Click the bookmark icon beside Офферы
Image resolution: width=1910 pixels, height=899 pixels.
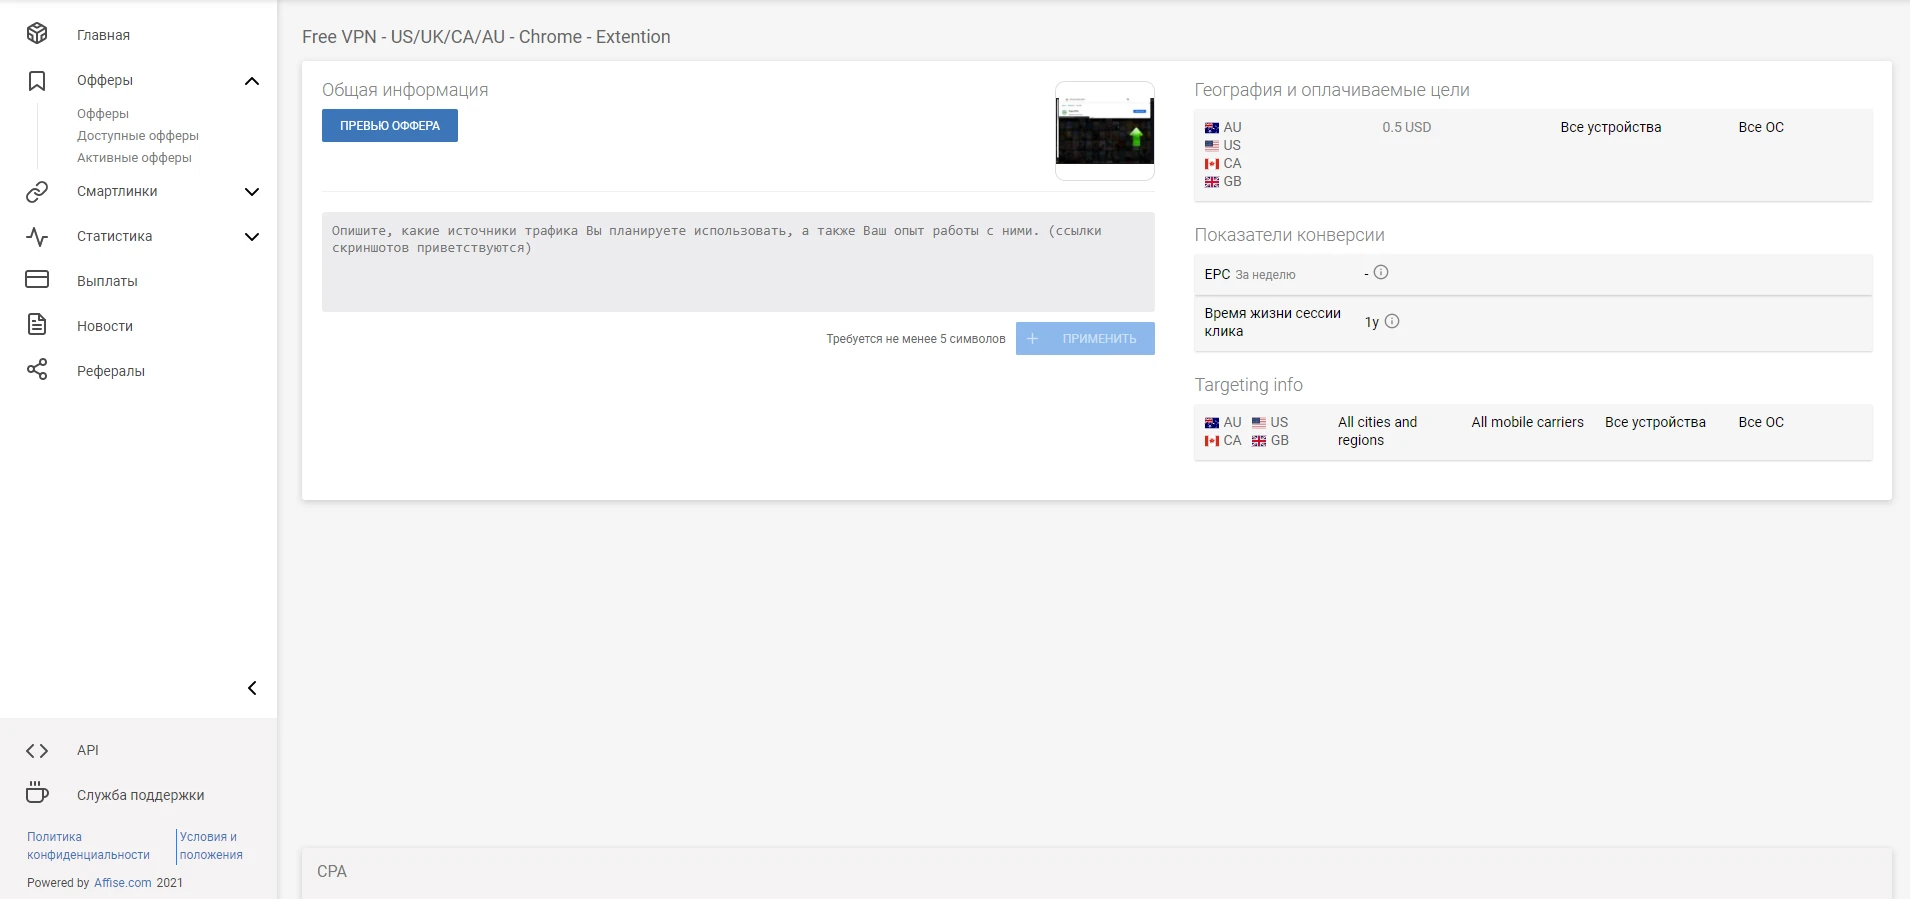(x=37, y=80)
